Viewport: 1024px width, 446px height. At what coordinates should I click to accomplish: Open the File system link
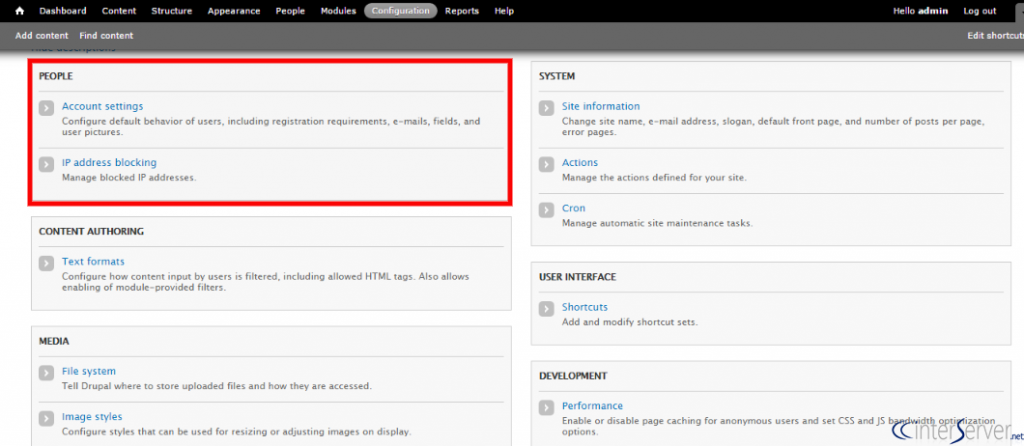click(x=89, y=371)
